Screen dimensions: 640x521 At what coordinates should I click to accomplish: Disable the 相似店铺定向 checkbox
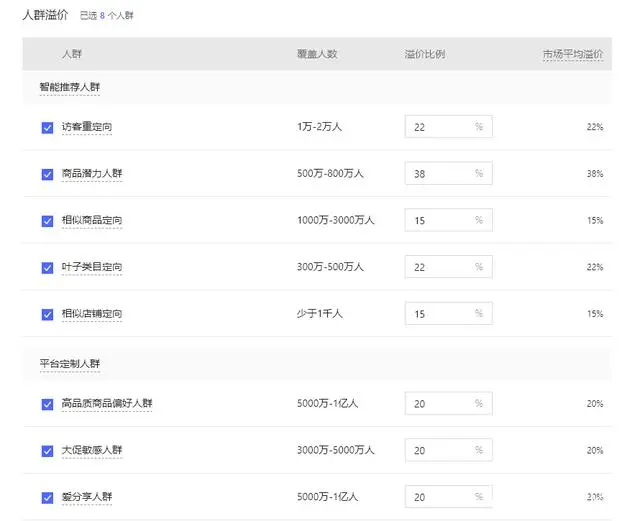(47, 314)
